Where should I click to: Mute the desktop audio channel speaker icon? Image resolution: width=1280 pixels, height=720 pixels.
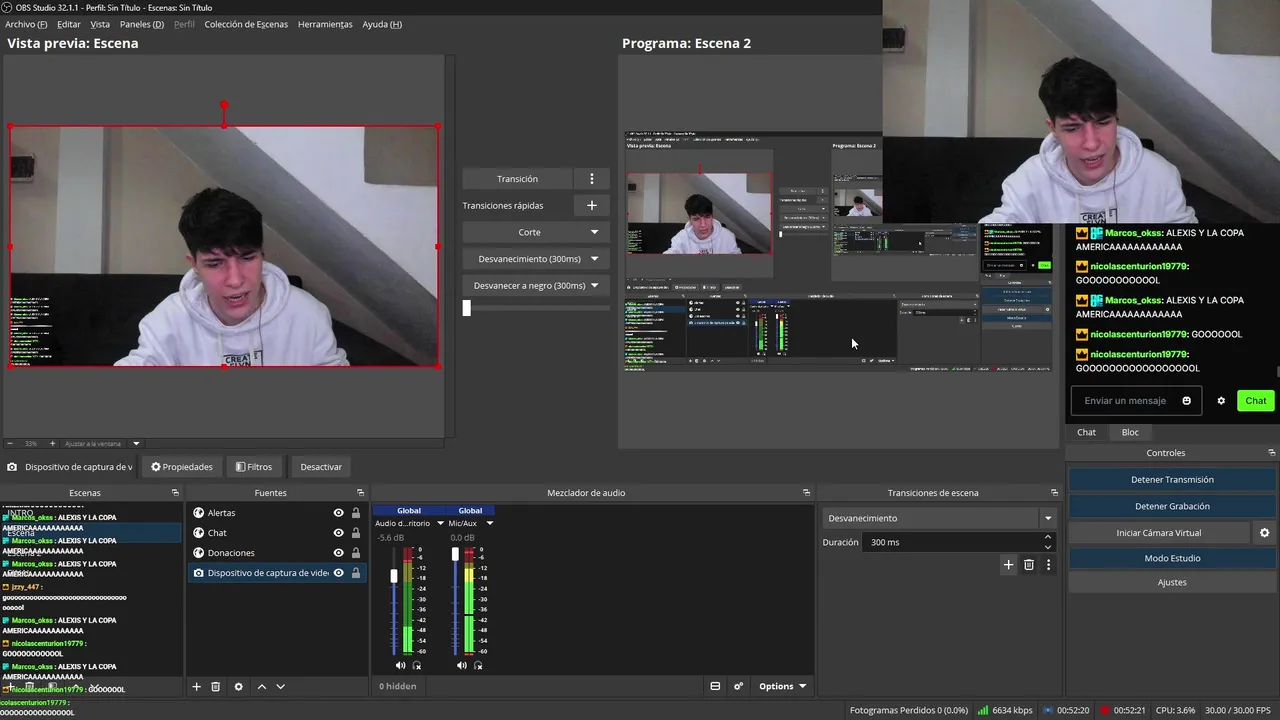click(400, 665)
